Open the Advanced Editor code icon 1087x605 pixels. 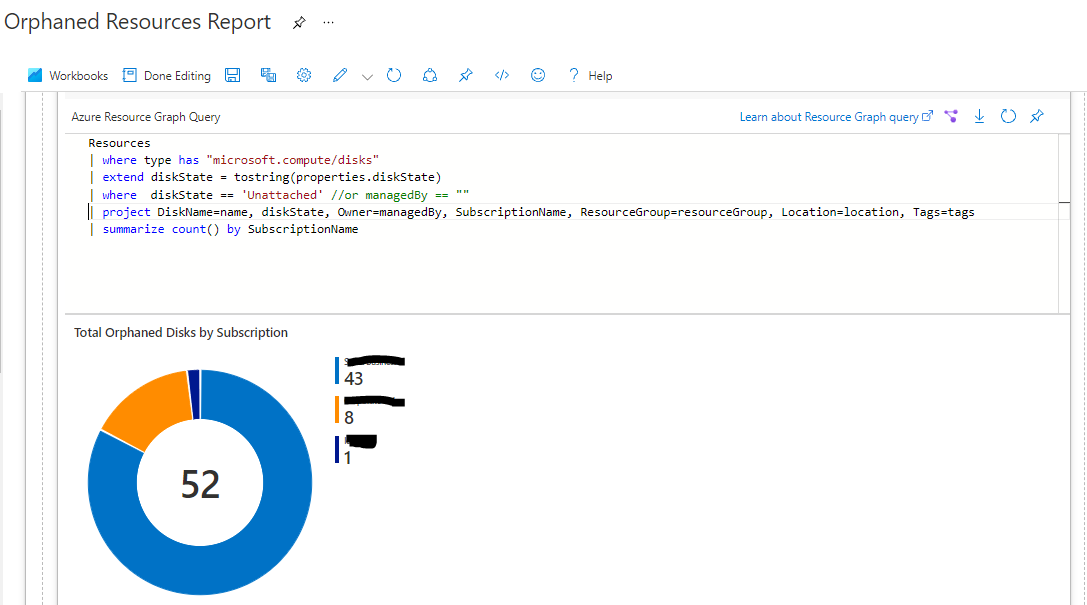coord(502,76)
